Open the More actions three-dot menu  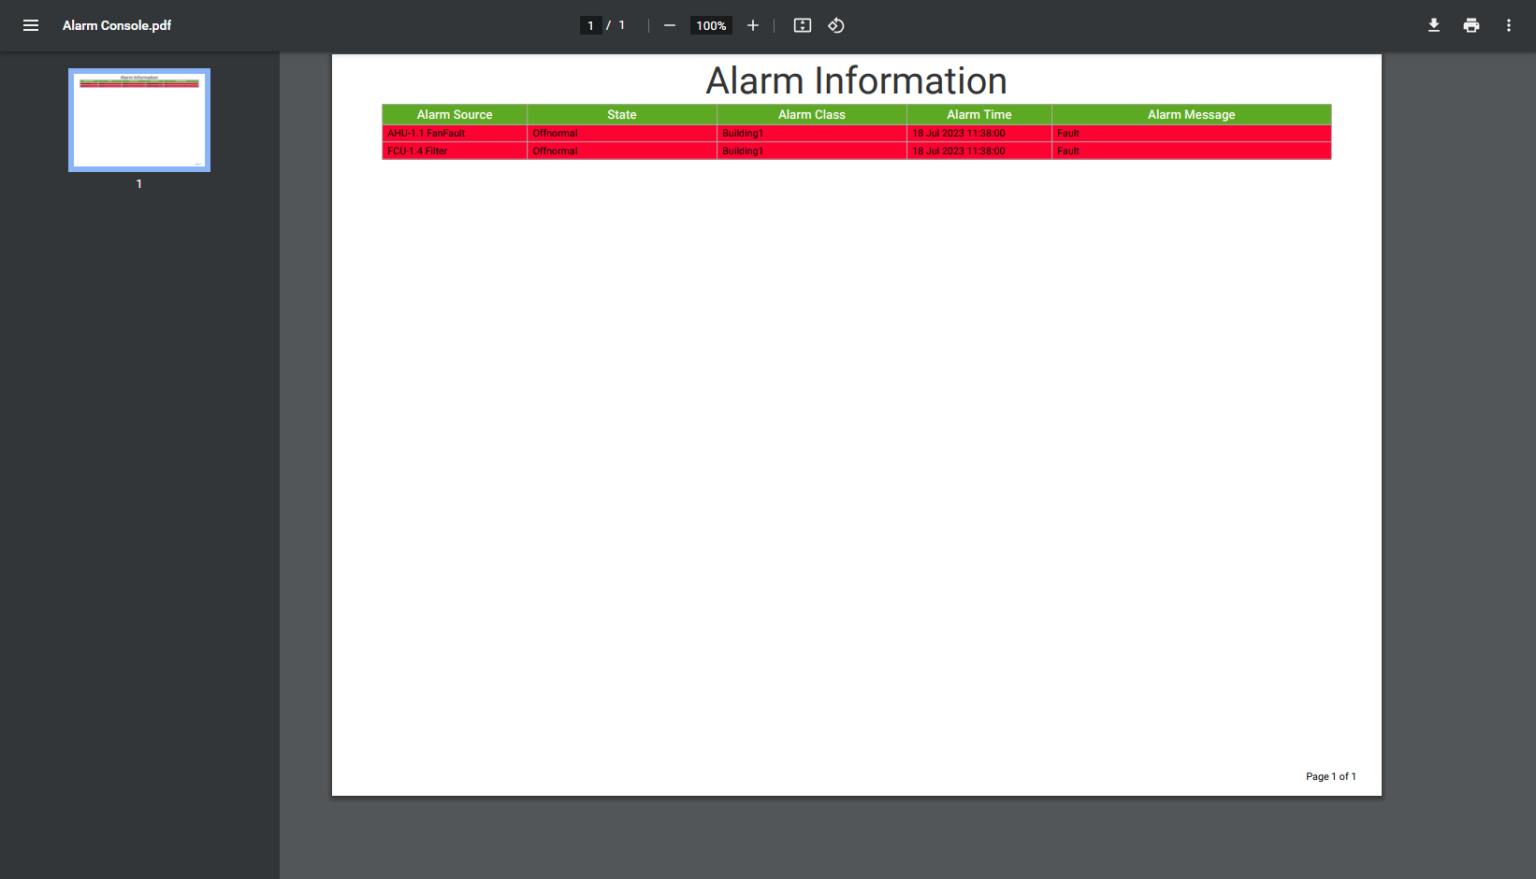pyautogui.click(x=1509, y=25)
